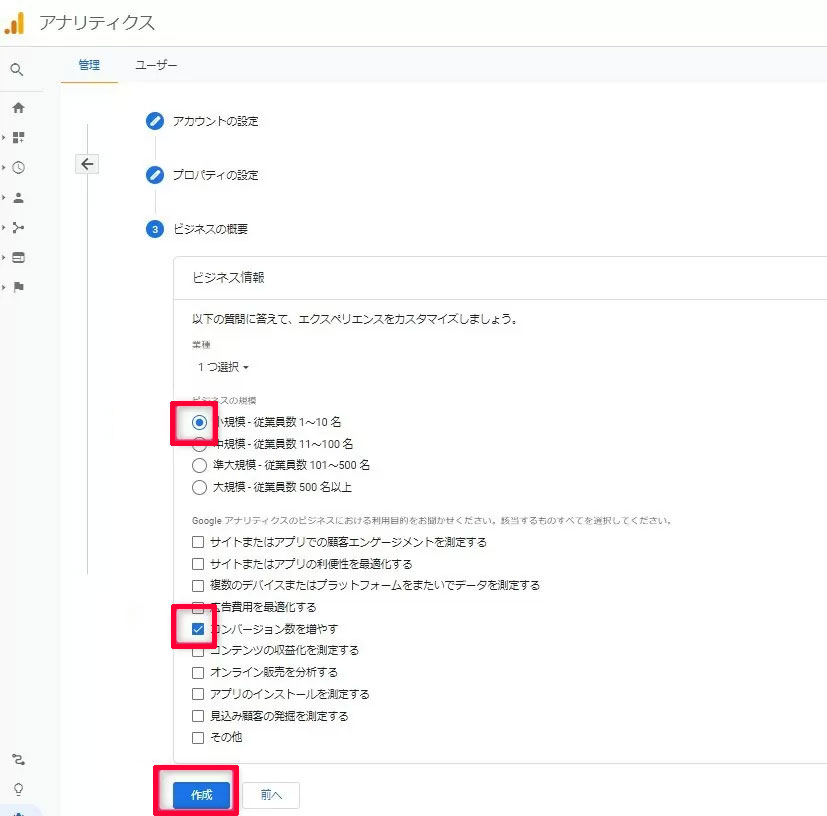Click the blue 作成 button
This screenshot has width=827, height=816.
(x=201, y=795)
